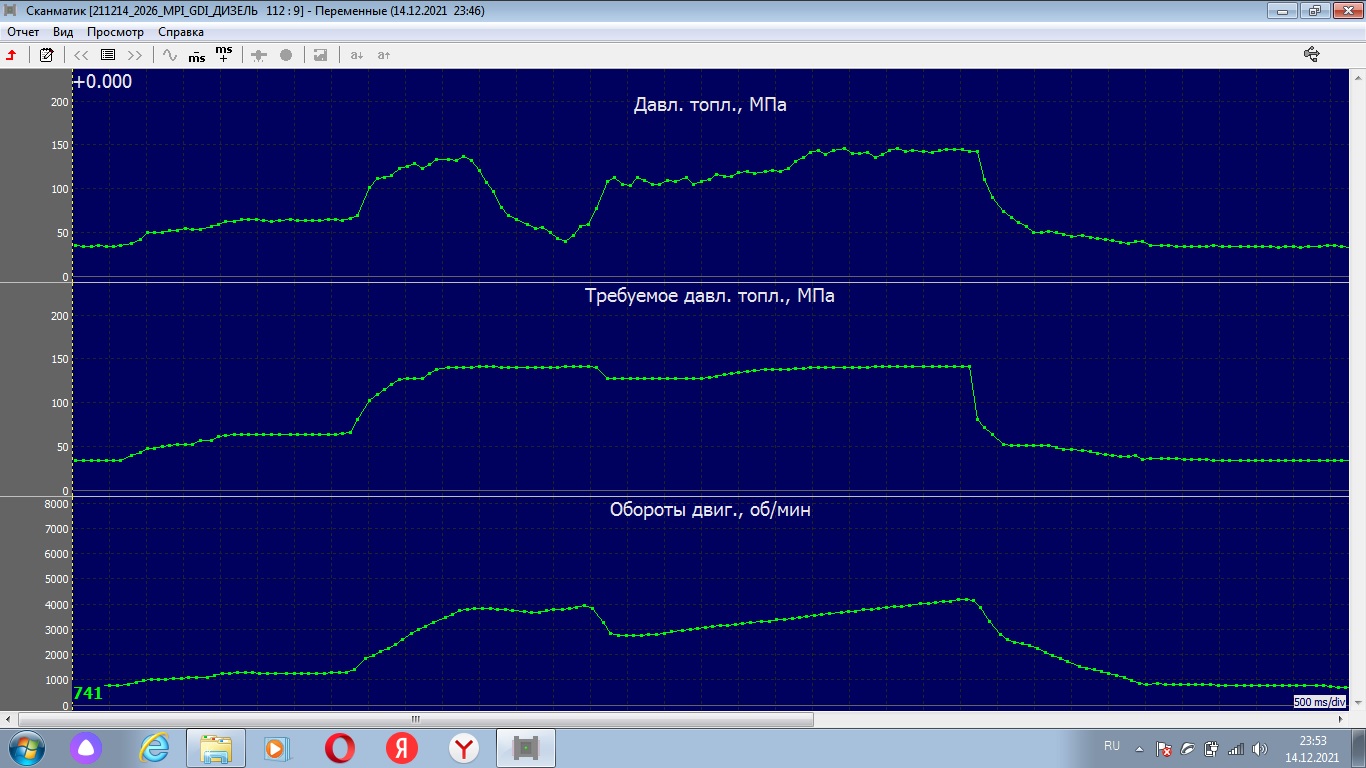Launch Yandex Browser from taskbar

coord(463,748)
